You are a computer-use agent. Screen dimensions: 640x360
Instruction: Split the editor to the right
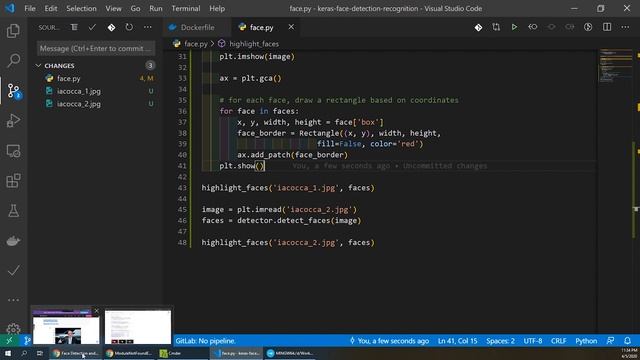click(x=607, y=27)
